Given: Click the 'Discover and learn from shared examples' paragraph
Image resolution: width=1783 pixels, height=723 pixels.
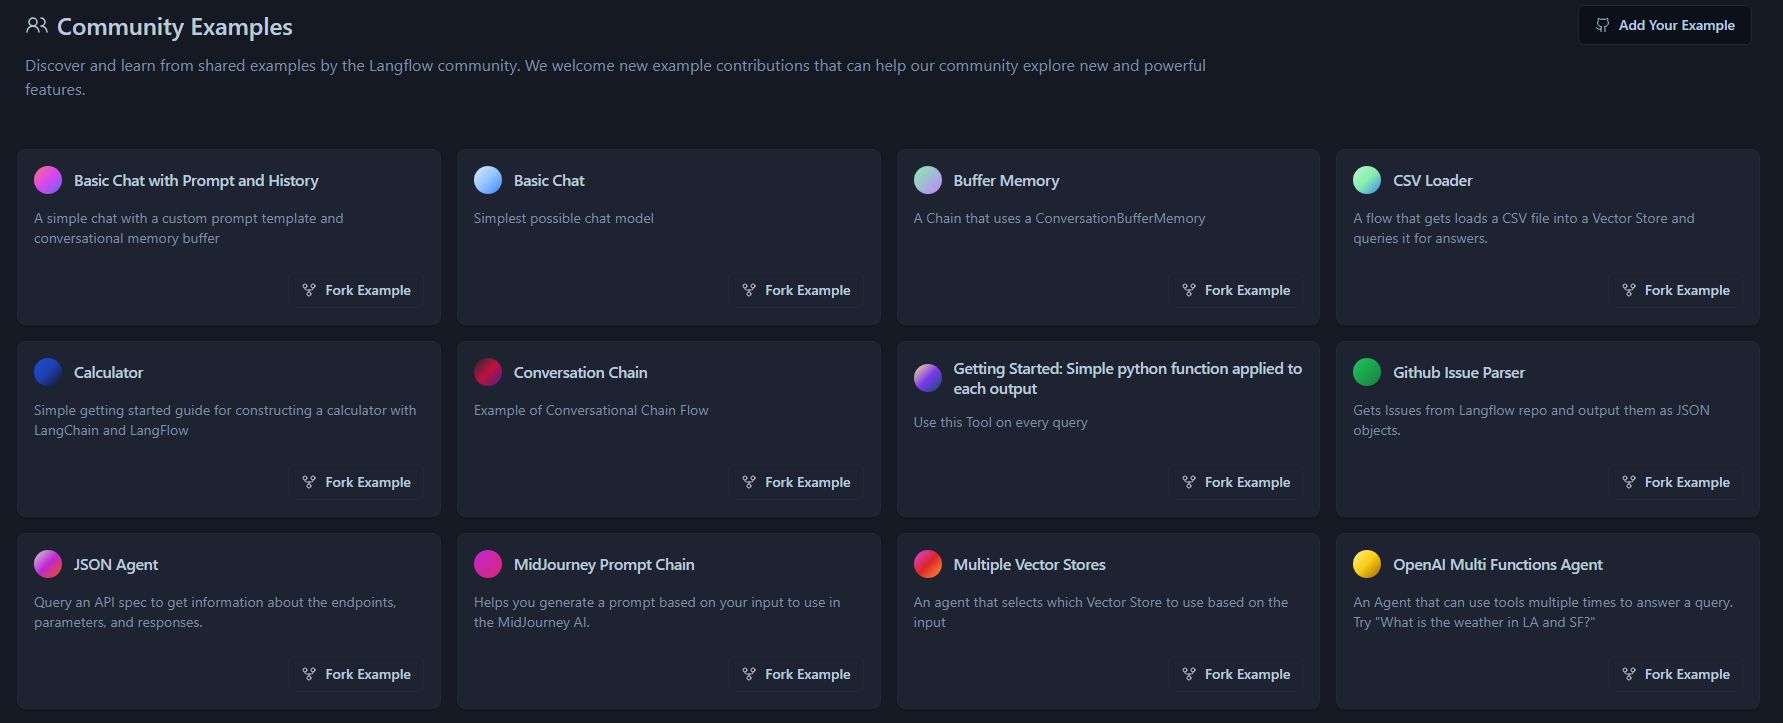Looking at the screenshot, I should [x=615, y=77].
